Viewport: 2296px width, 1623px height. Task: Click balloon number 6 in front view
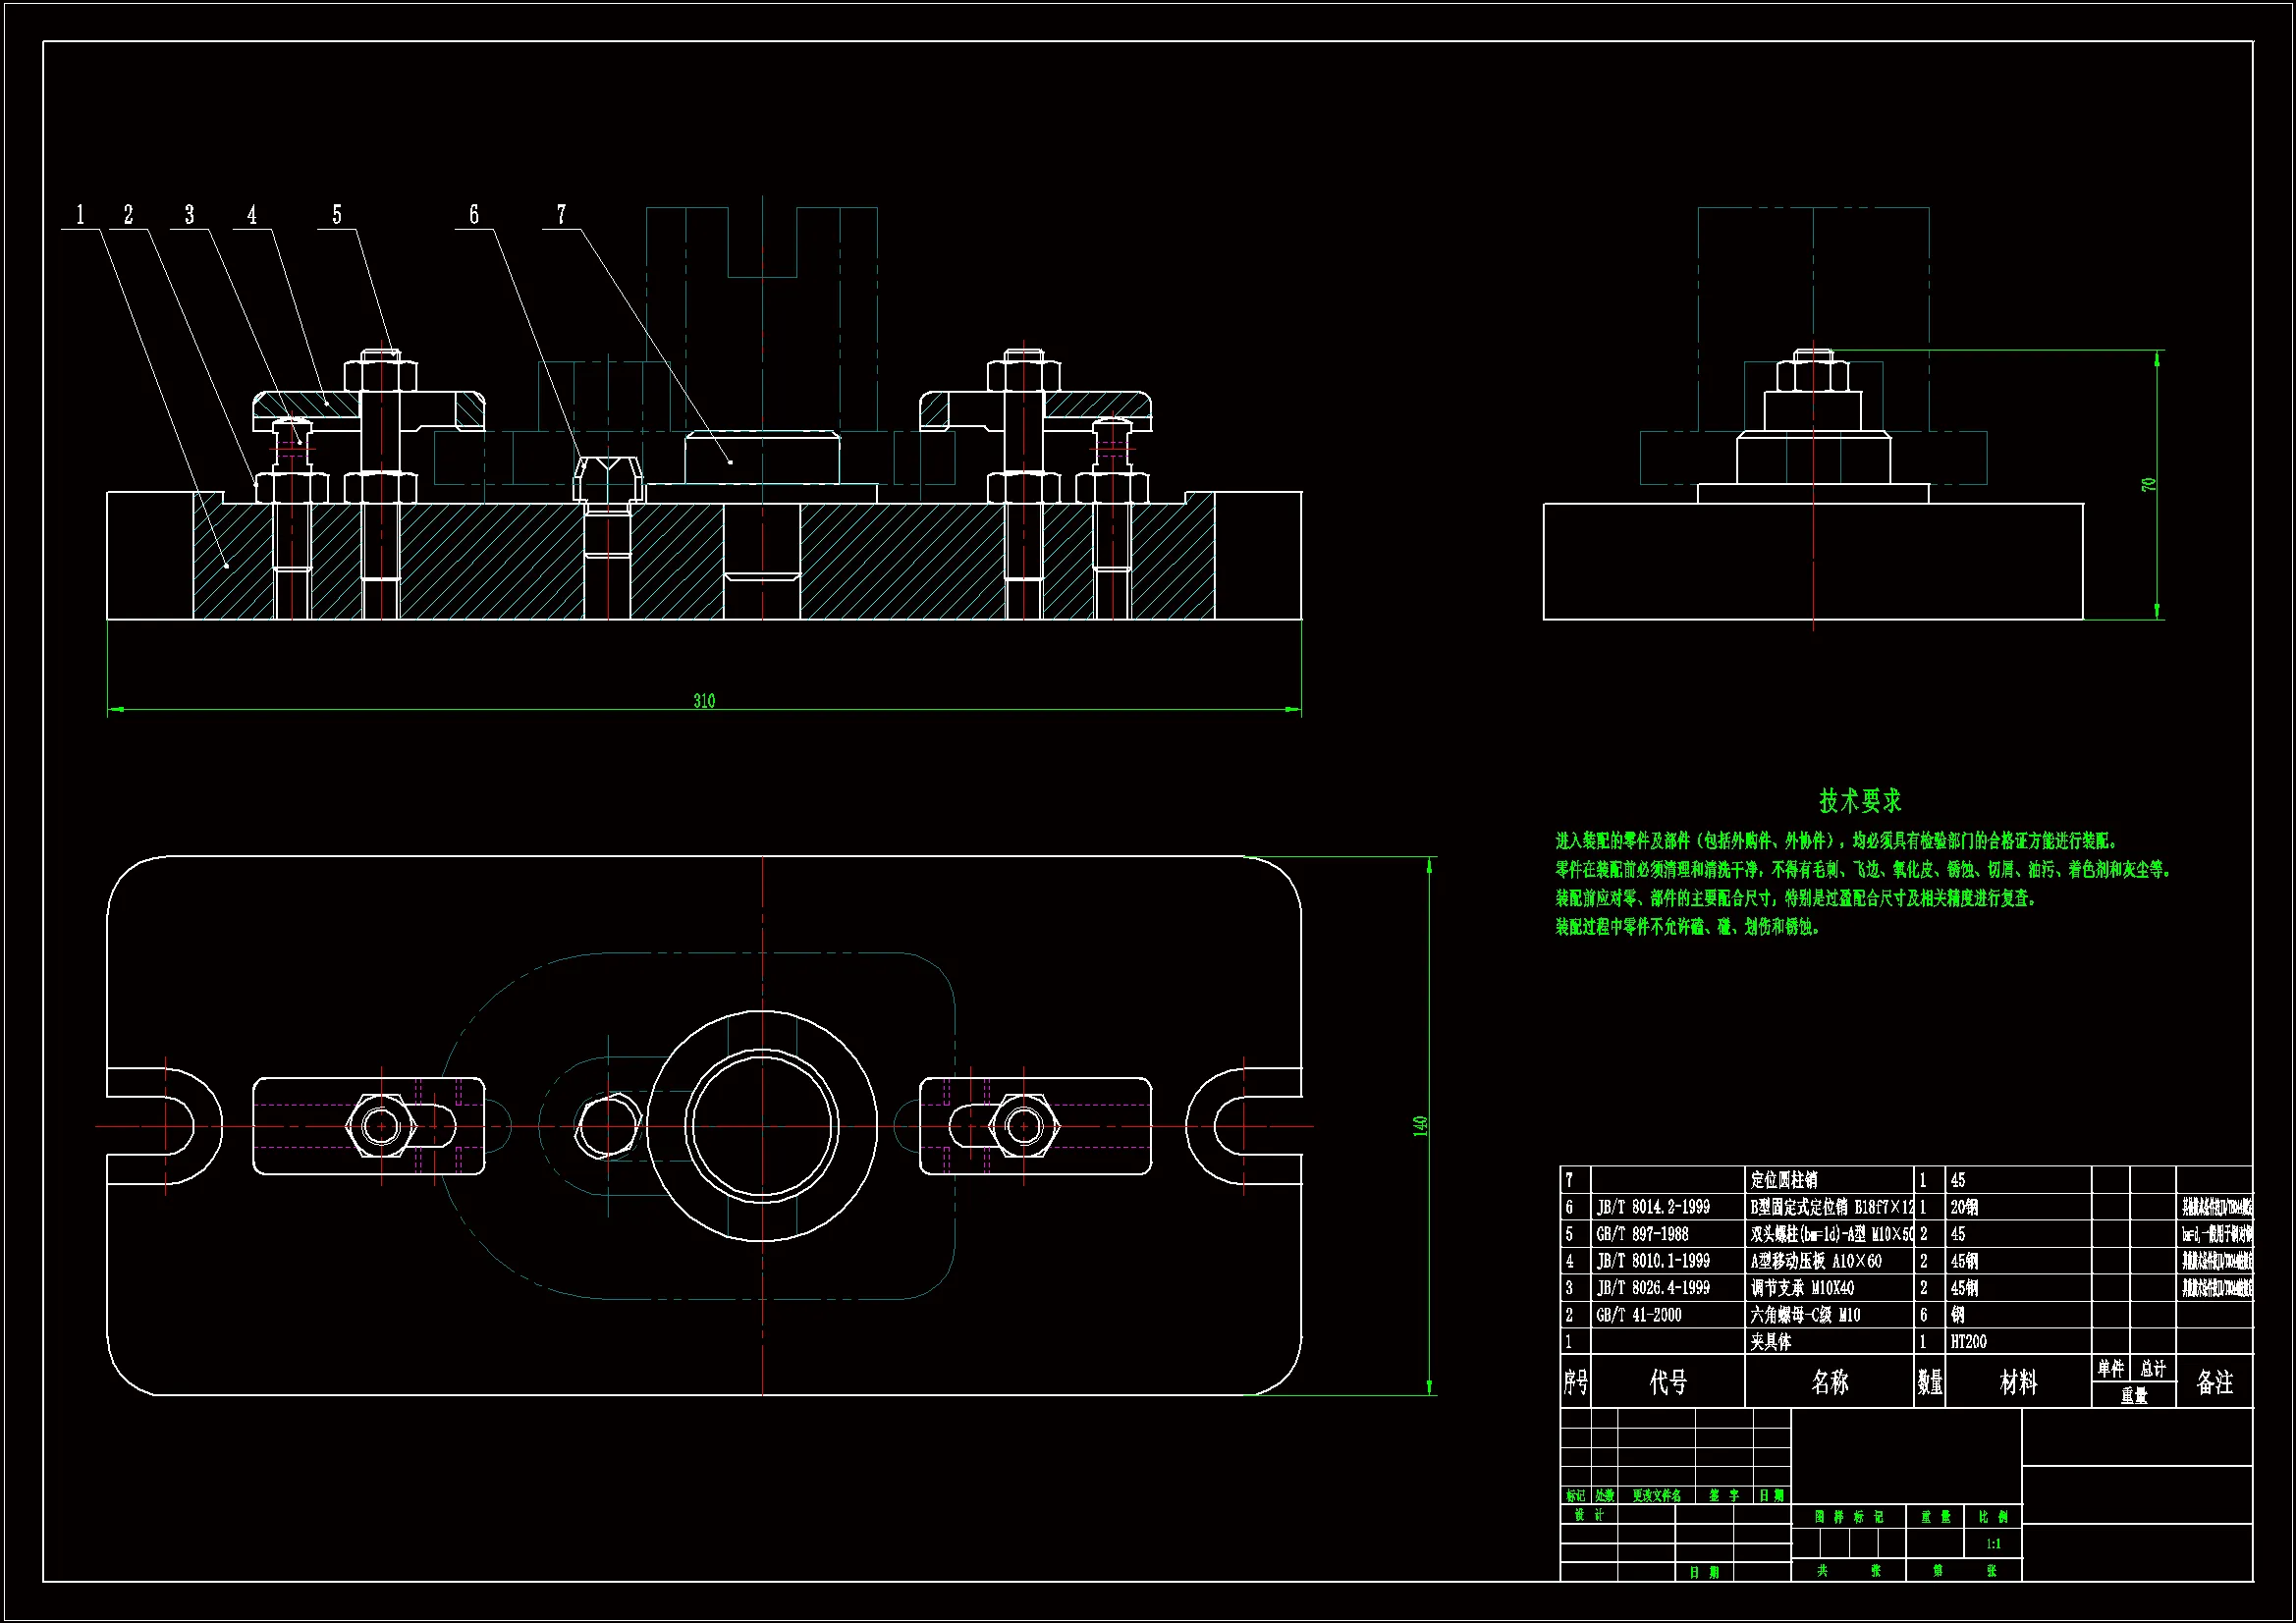[474, 214]
